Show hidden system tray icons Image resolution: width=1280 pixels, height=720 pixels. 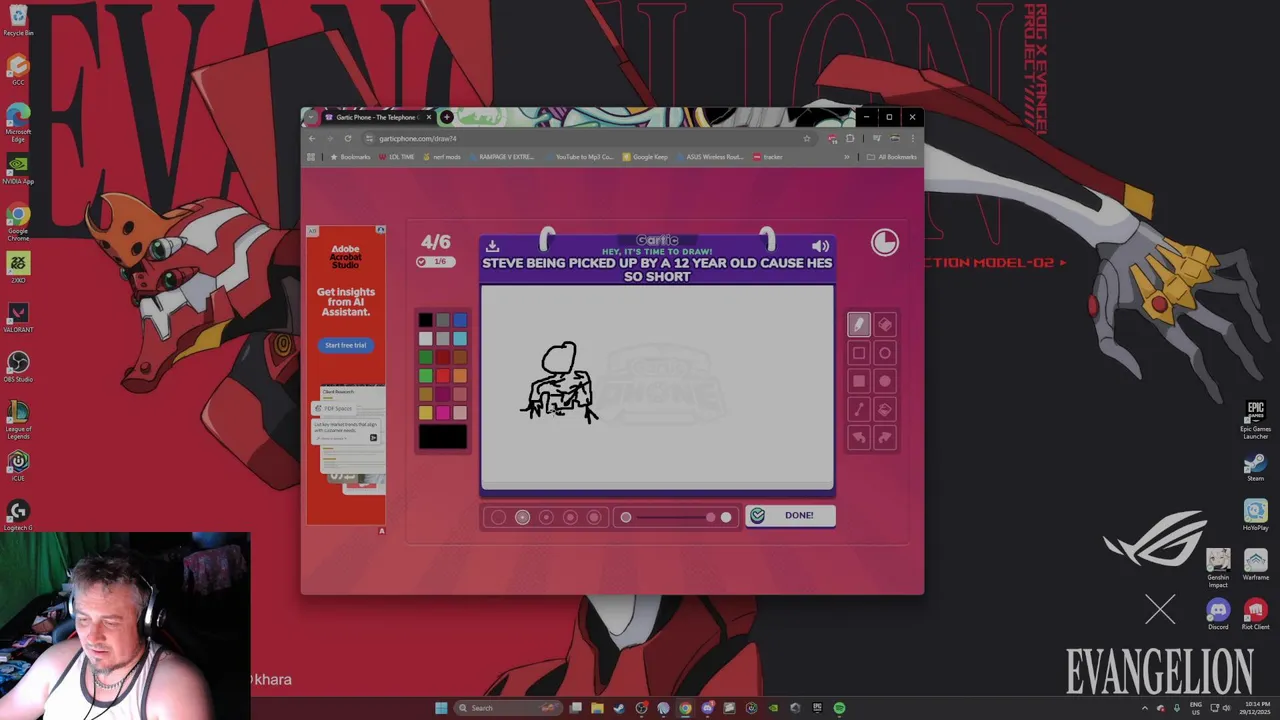(x=1147, y=708)
